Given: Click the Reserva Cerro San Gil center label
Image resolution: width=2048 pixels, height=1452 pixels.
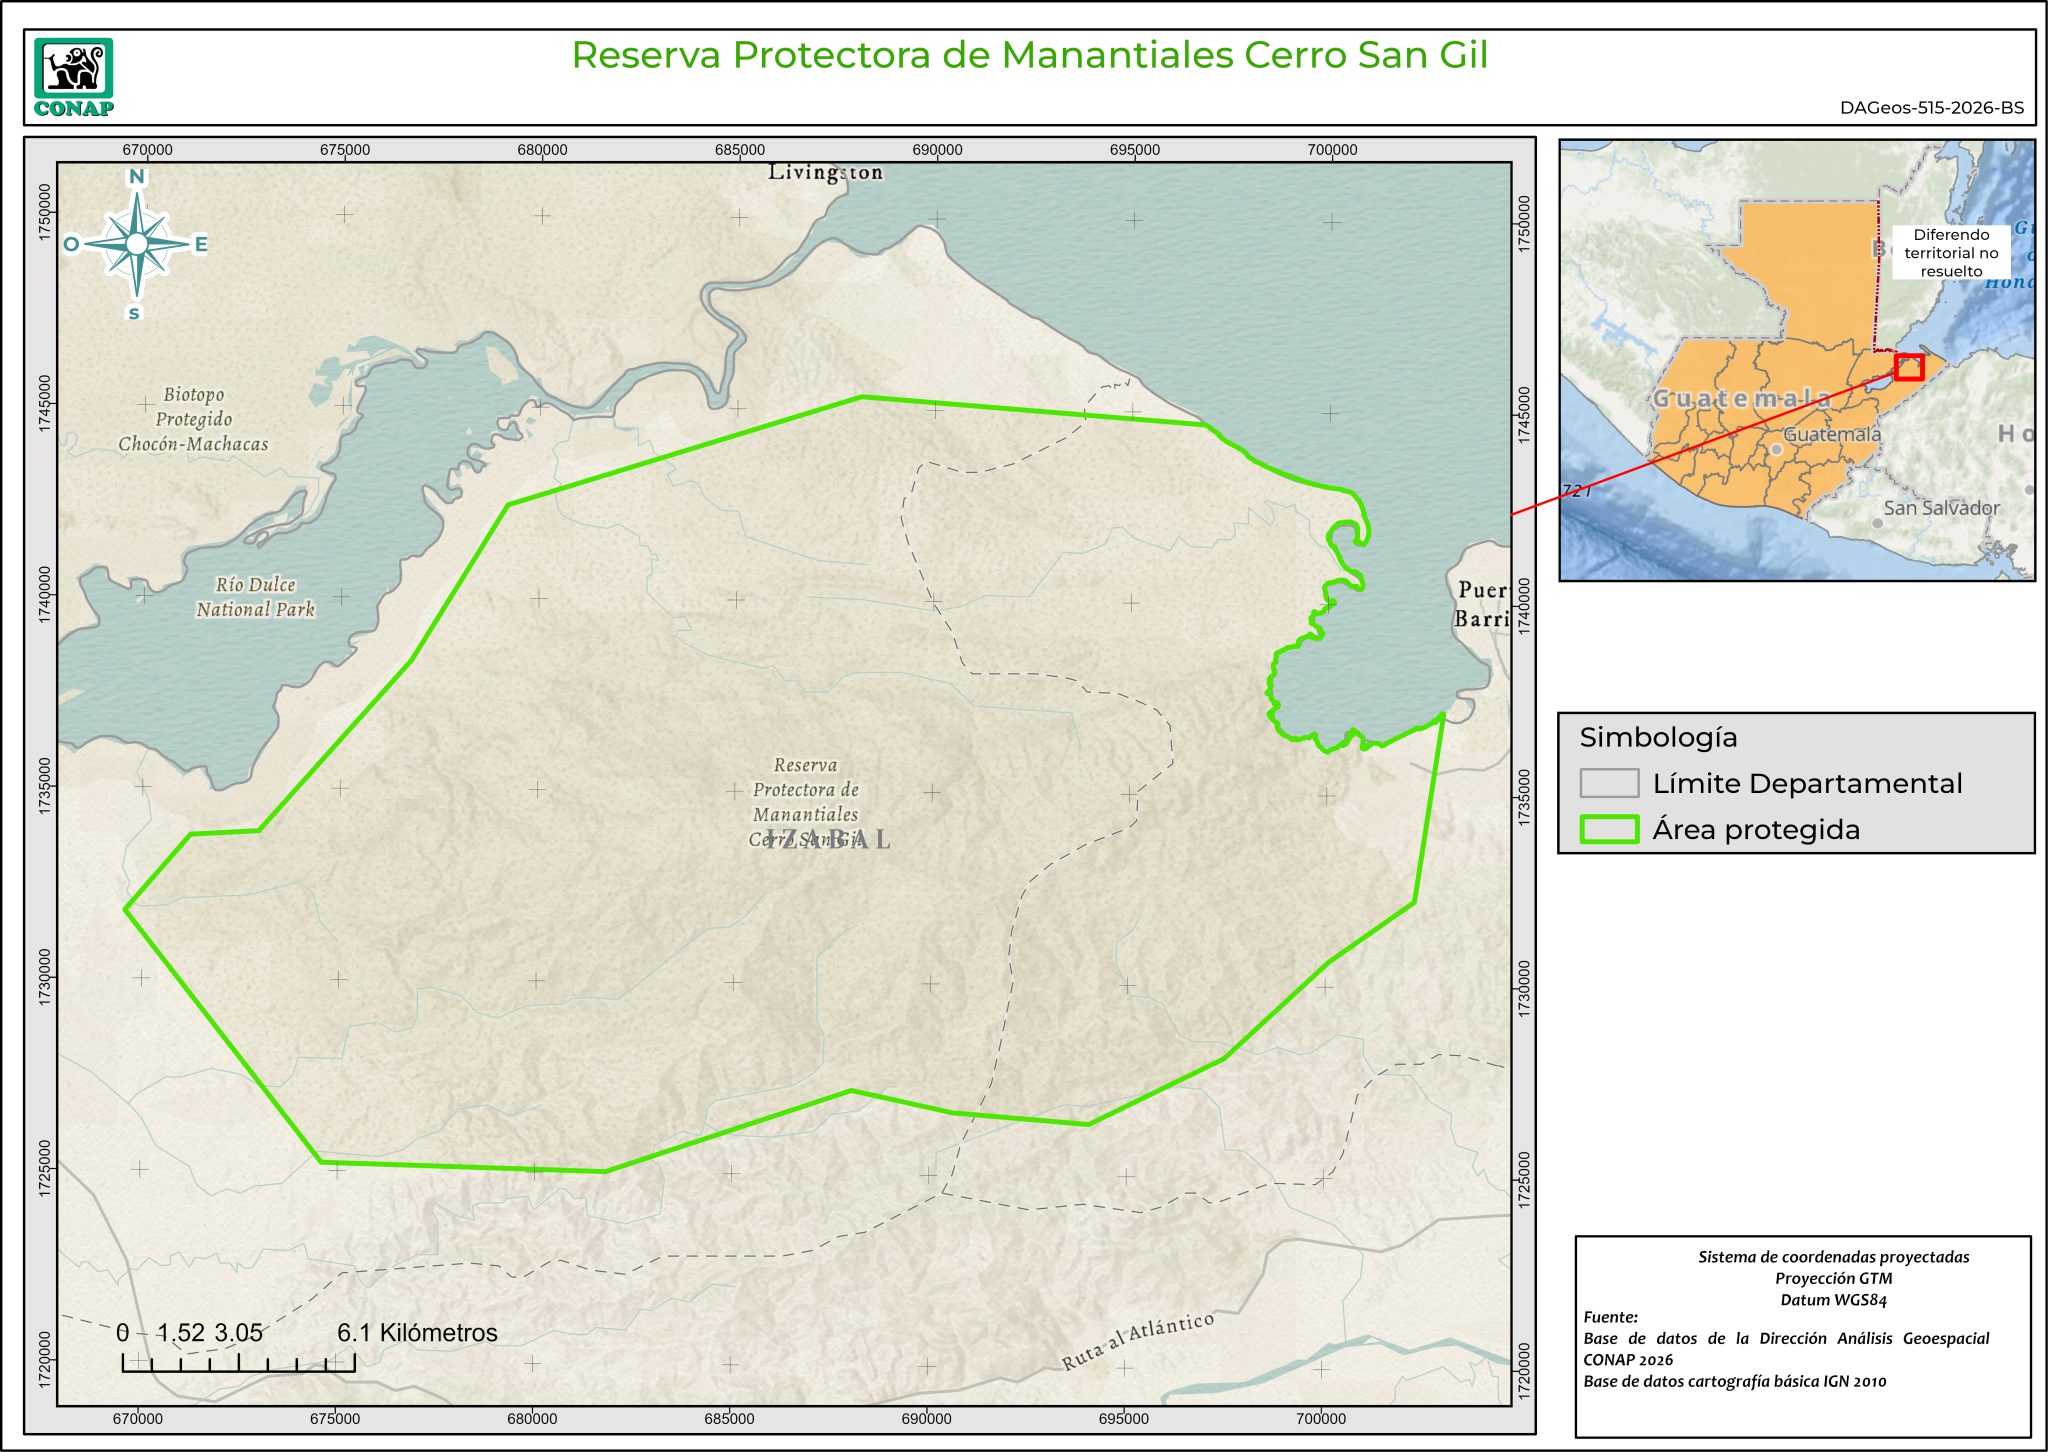Looking at the screenshot, I should coord(805,801).
